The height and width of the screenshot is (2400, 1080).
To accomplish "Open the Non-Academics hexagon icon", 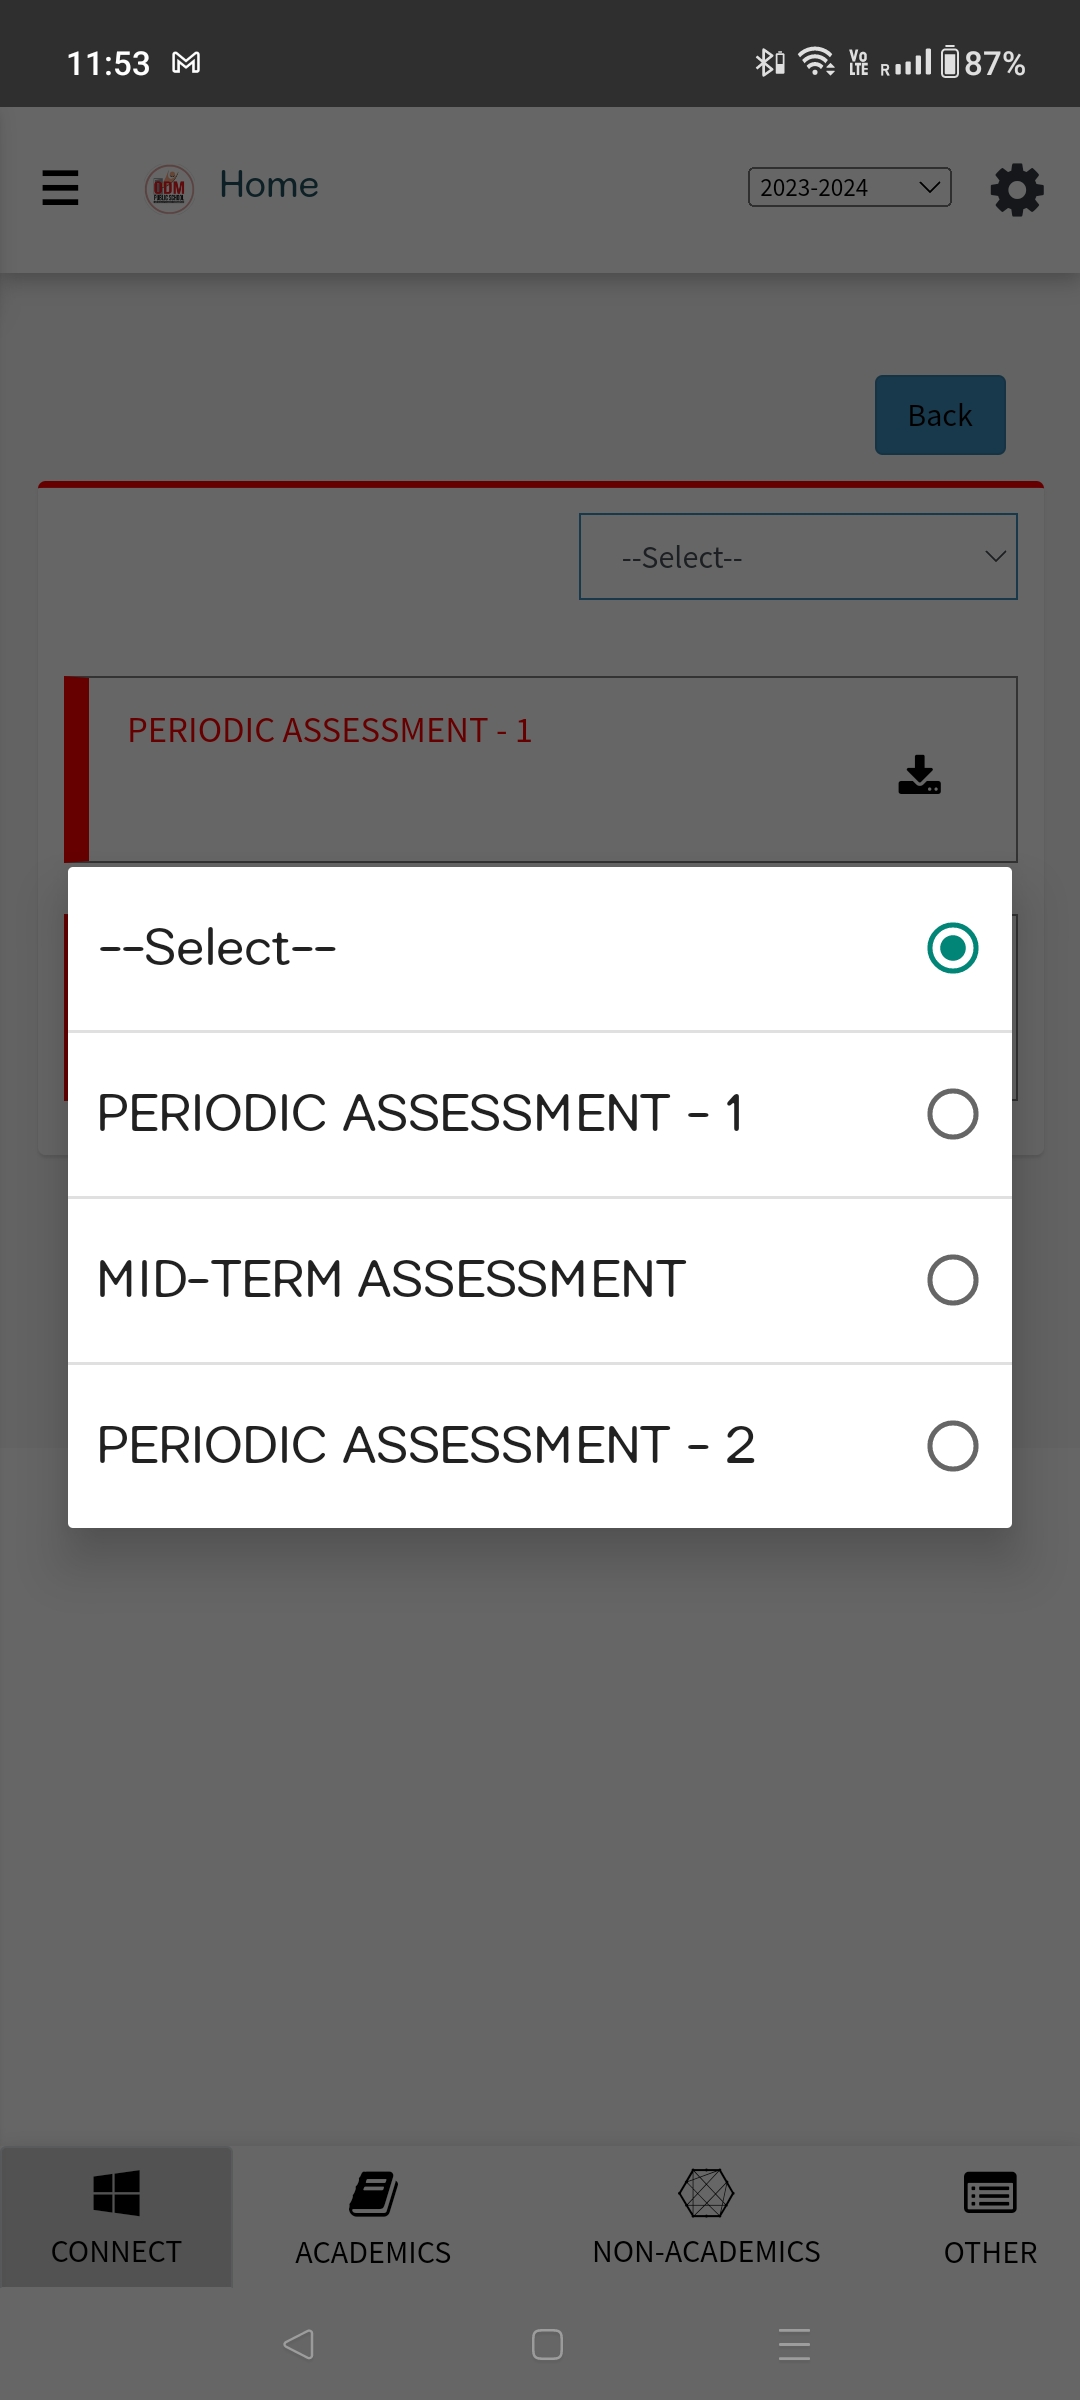I will click(706, 2193).
